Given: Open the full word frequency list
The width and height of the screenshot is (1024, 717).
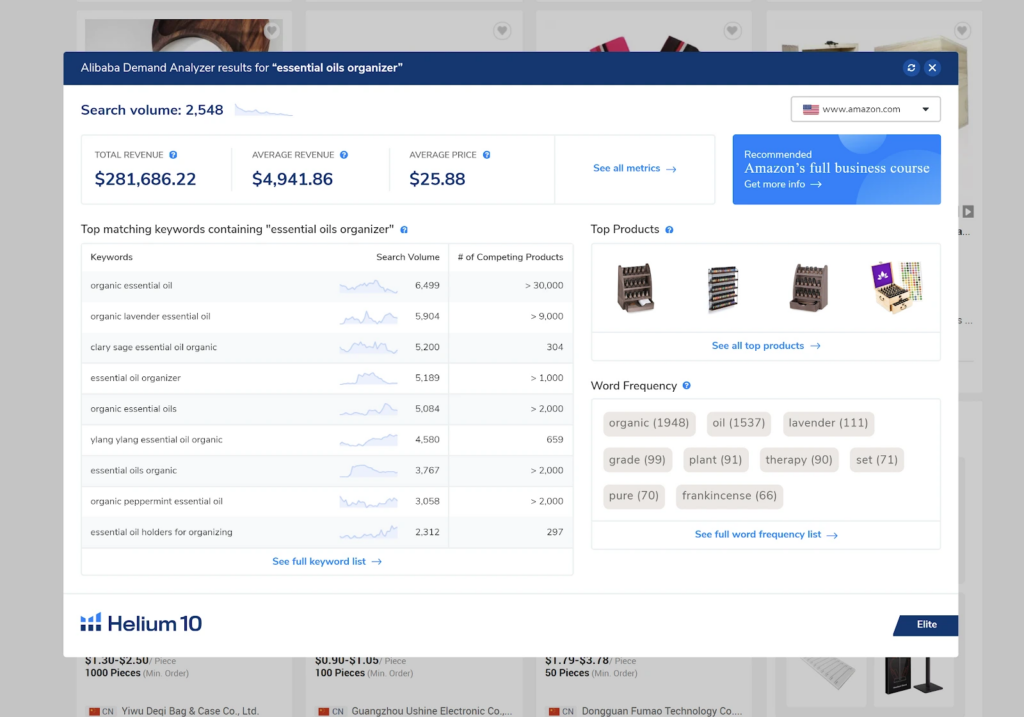Looking at the screenshot, I should [x=766, y=534].
